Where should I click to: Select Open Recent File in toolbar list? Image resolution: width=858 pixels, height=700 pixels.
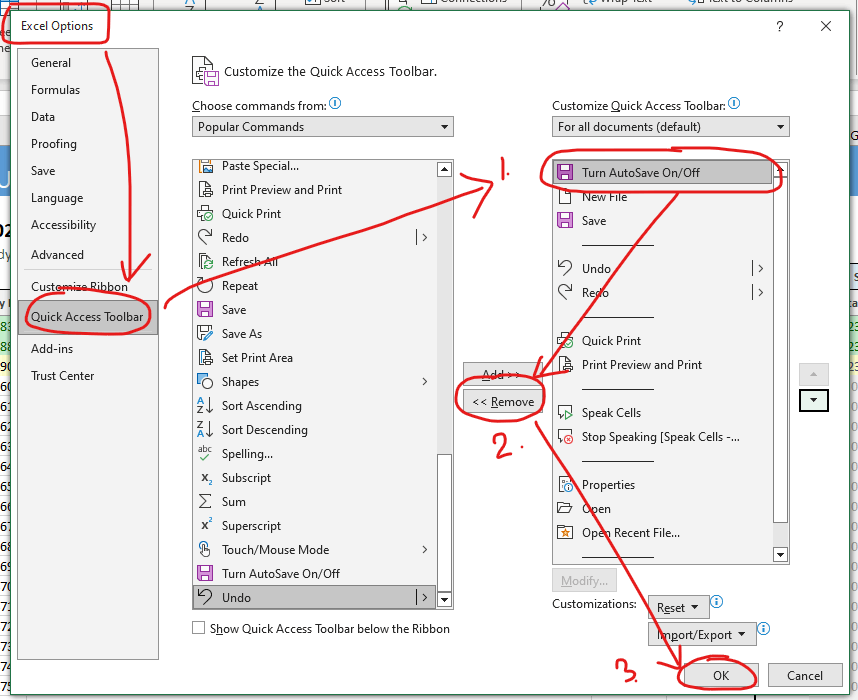pyautogui.click(x=663, y=533)
